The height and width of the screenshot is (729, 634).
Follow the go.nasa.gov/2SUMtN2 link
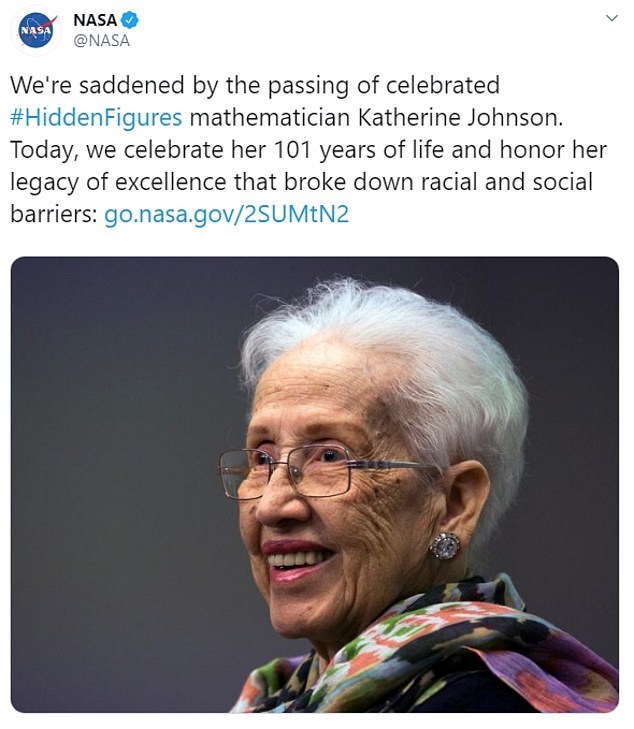pos(226,215)
